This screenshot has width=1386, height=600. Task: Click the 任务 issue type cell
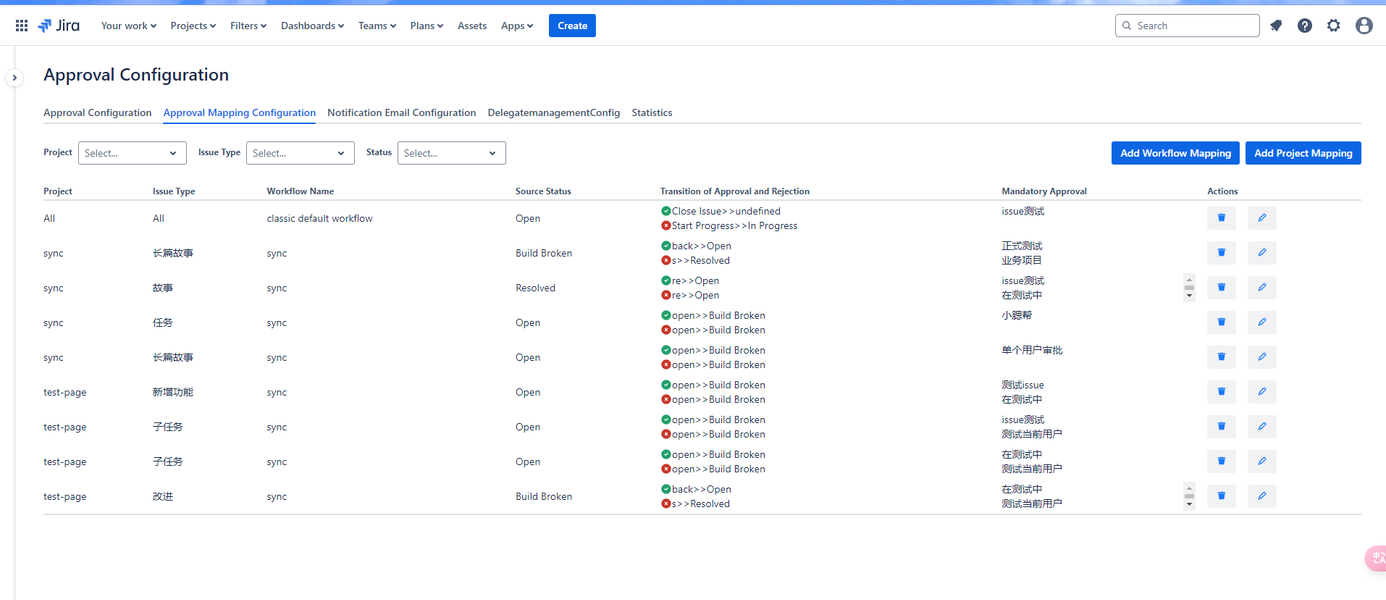pos(163,322)
